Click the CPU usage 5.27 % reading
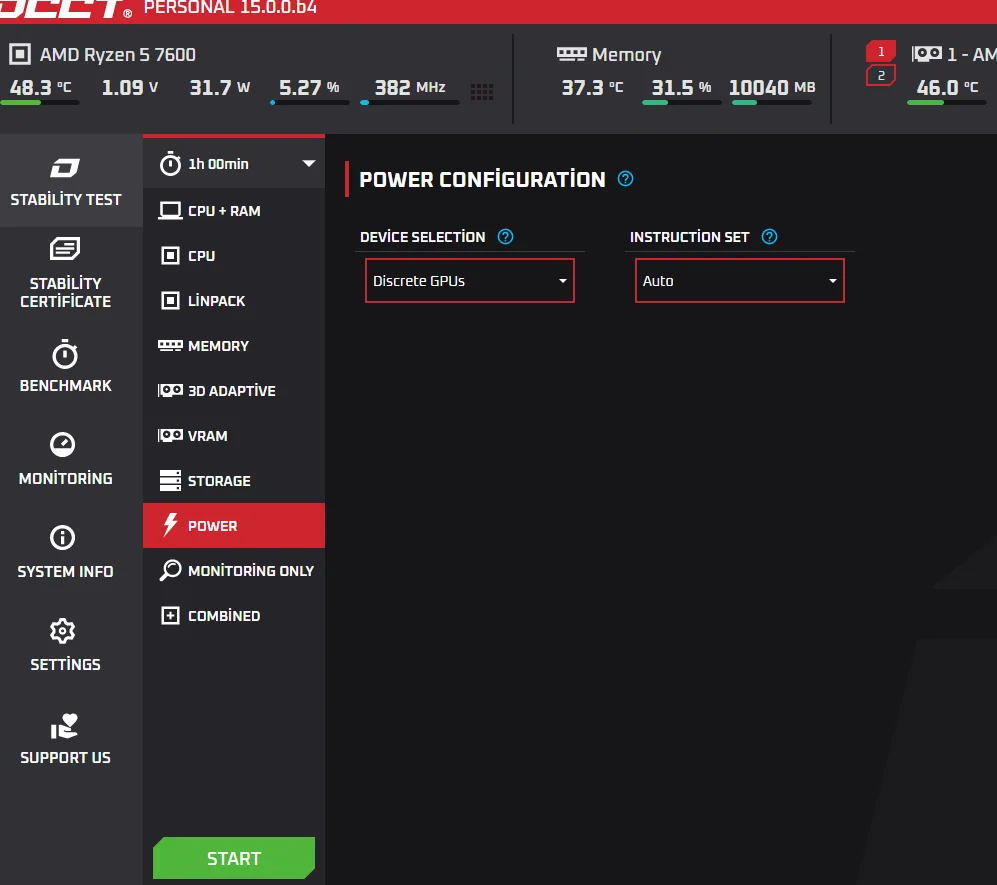The height and width of the screenshot is (885, 997). tap(309, 88)
